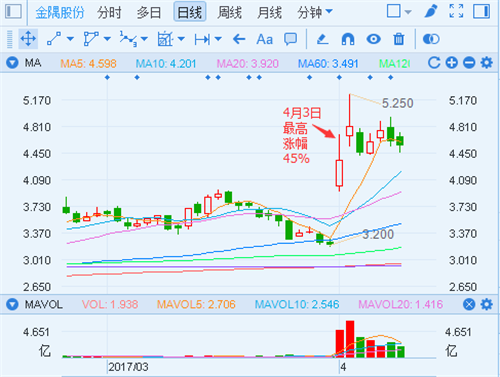Expand the range measure tool options

[218, 39]
